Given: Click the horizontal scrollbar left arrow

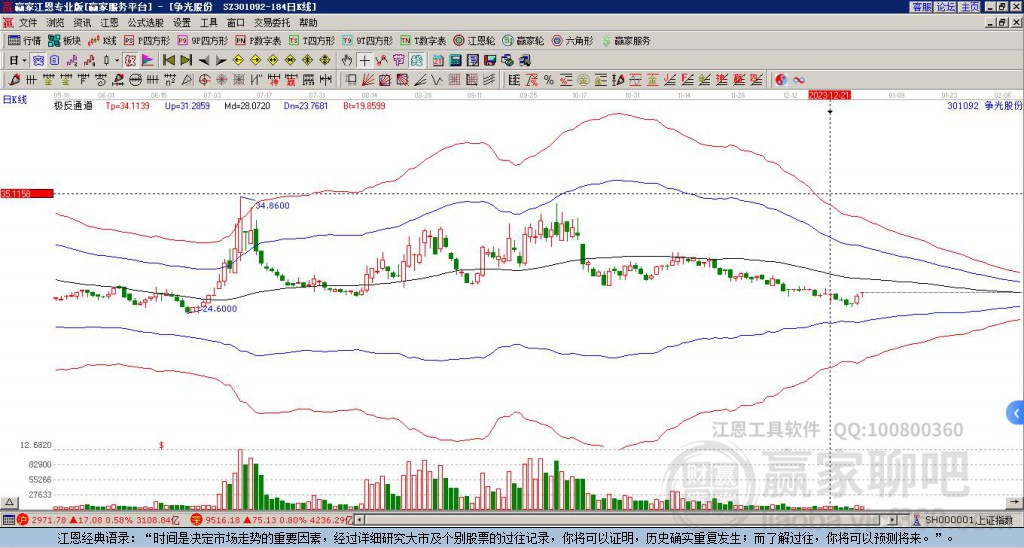Looking at the screenshot, I should point(360,520).
